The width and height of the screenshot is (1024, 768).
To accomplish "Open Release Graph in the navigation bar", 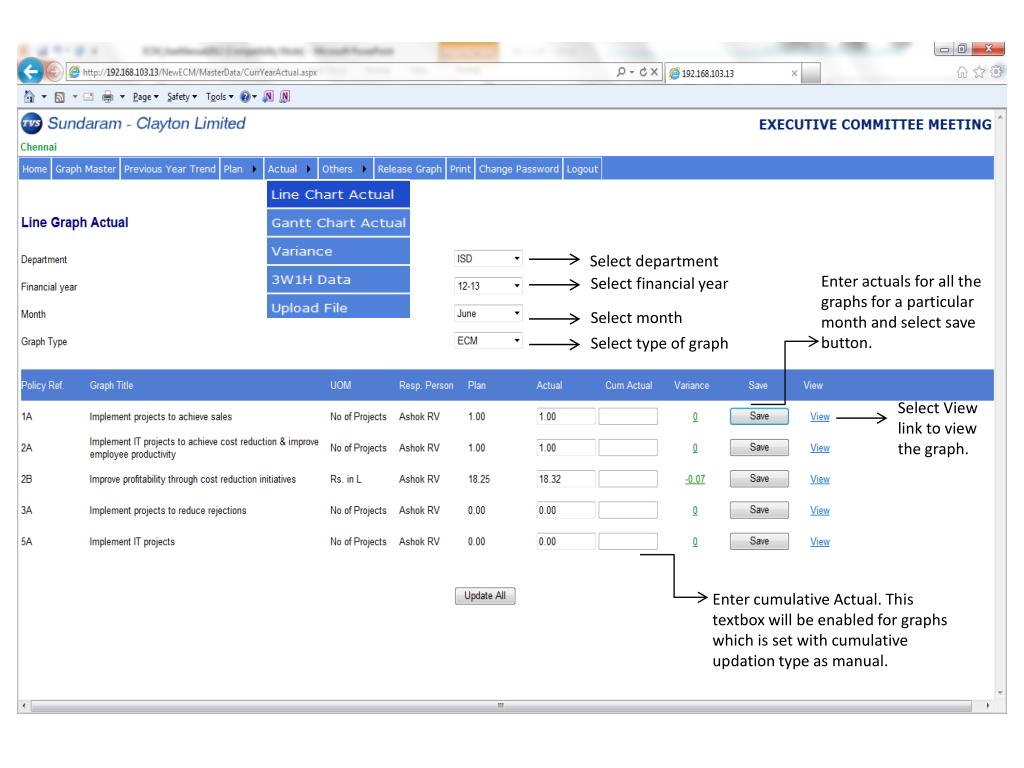I will (410, 168).
